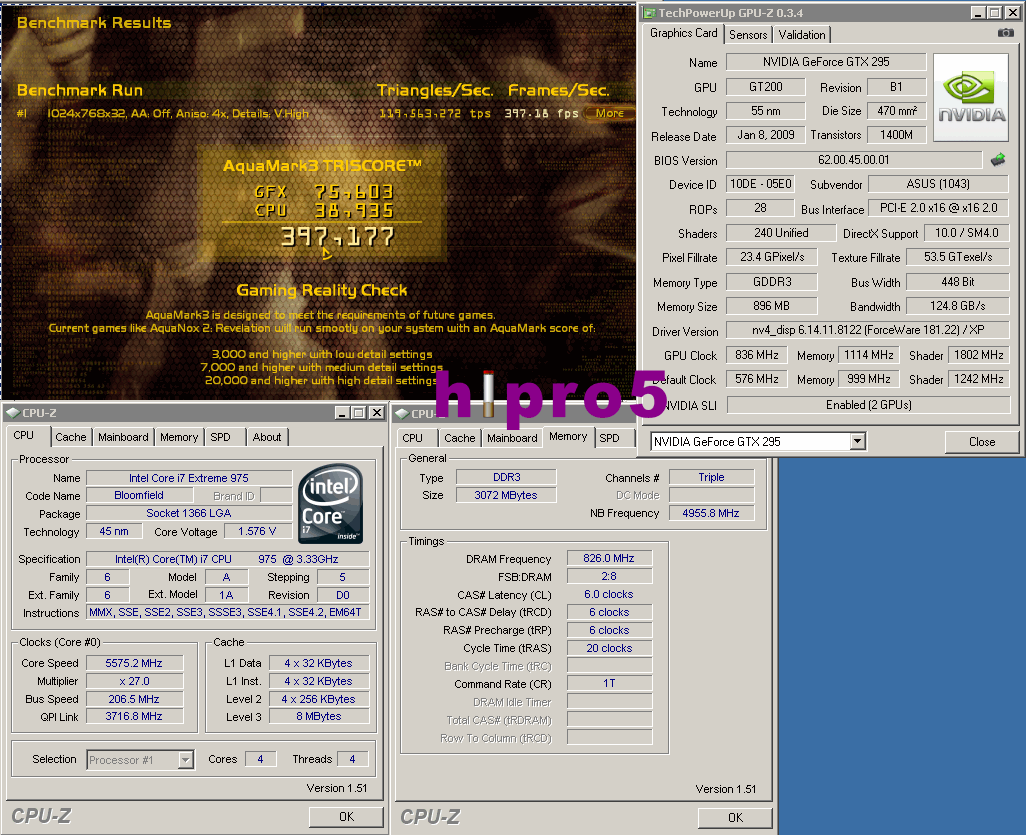Click the left CPU-Z title bar icon
Screen dimensions: 1026x835
12,413
